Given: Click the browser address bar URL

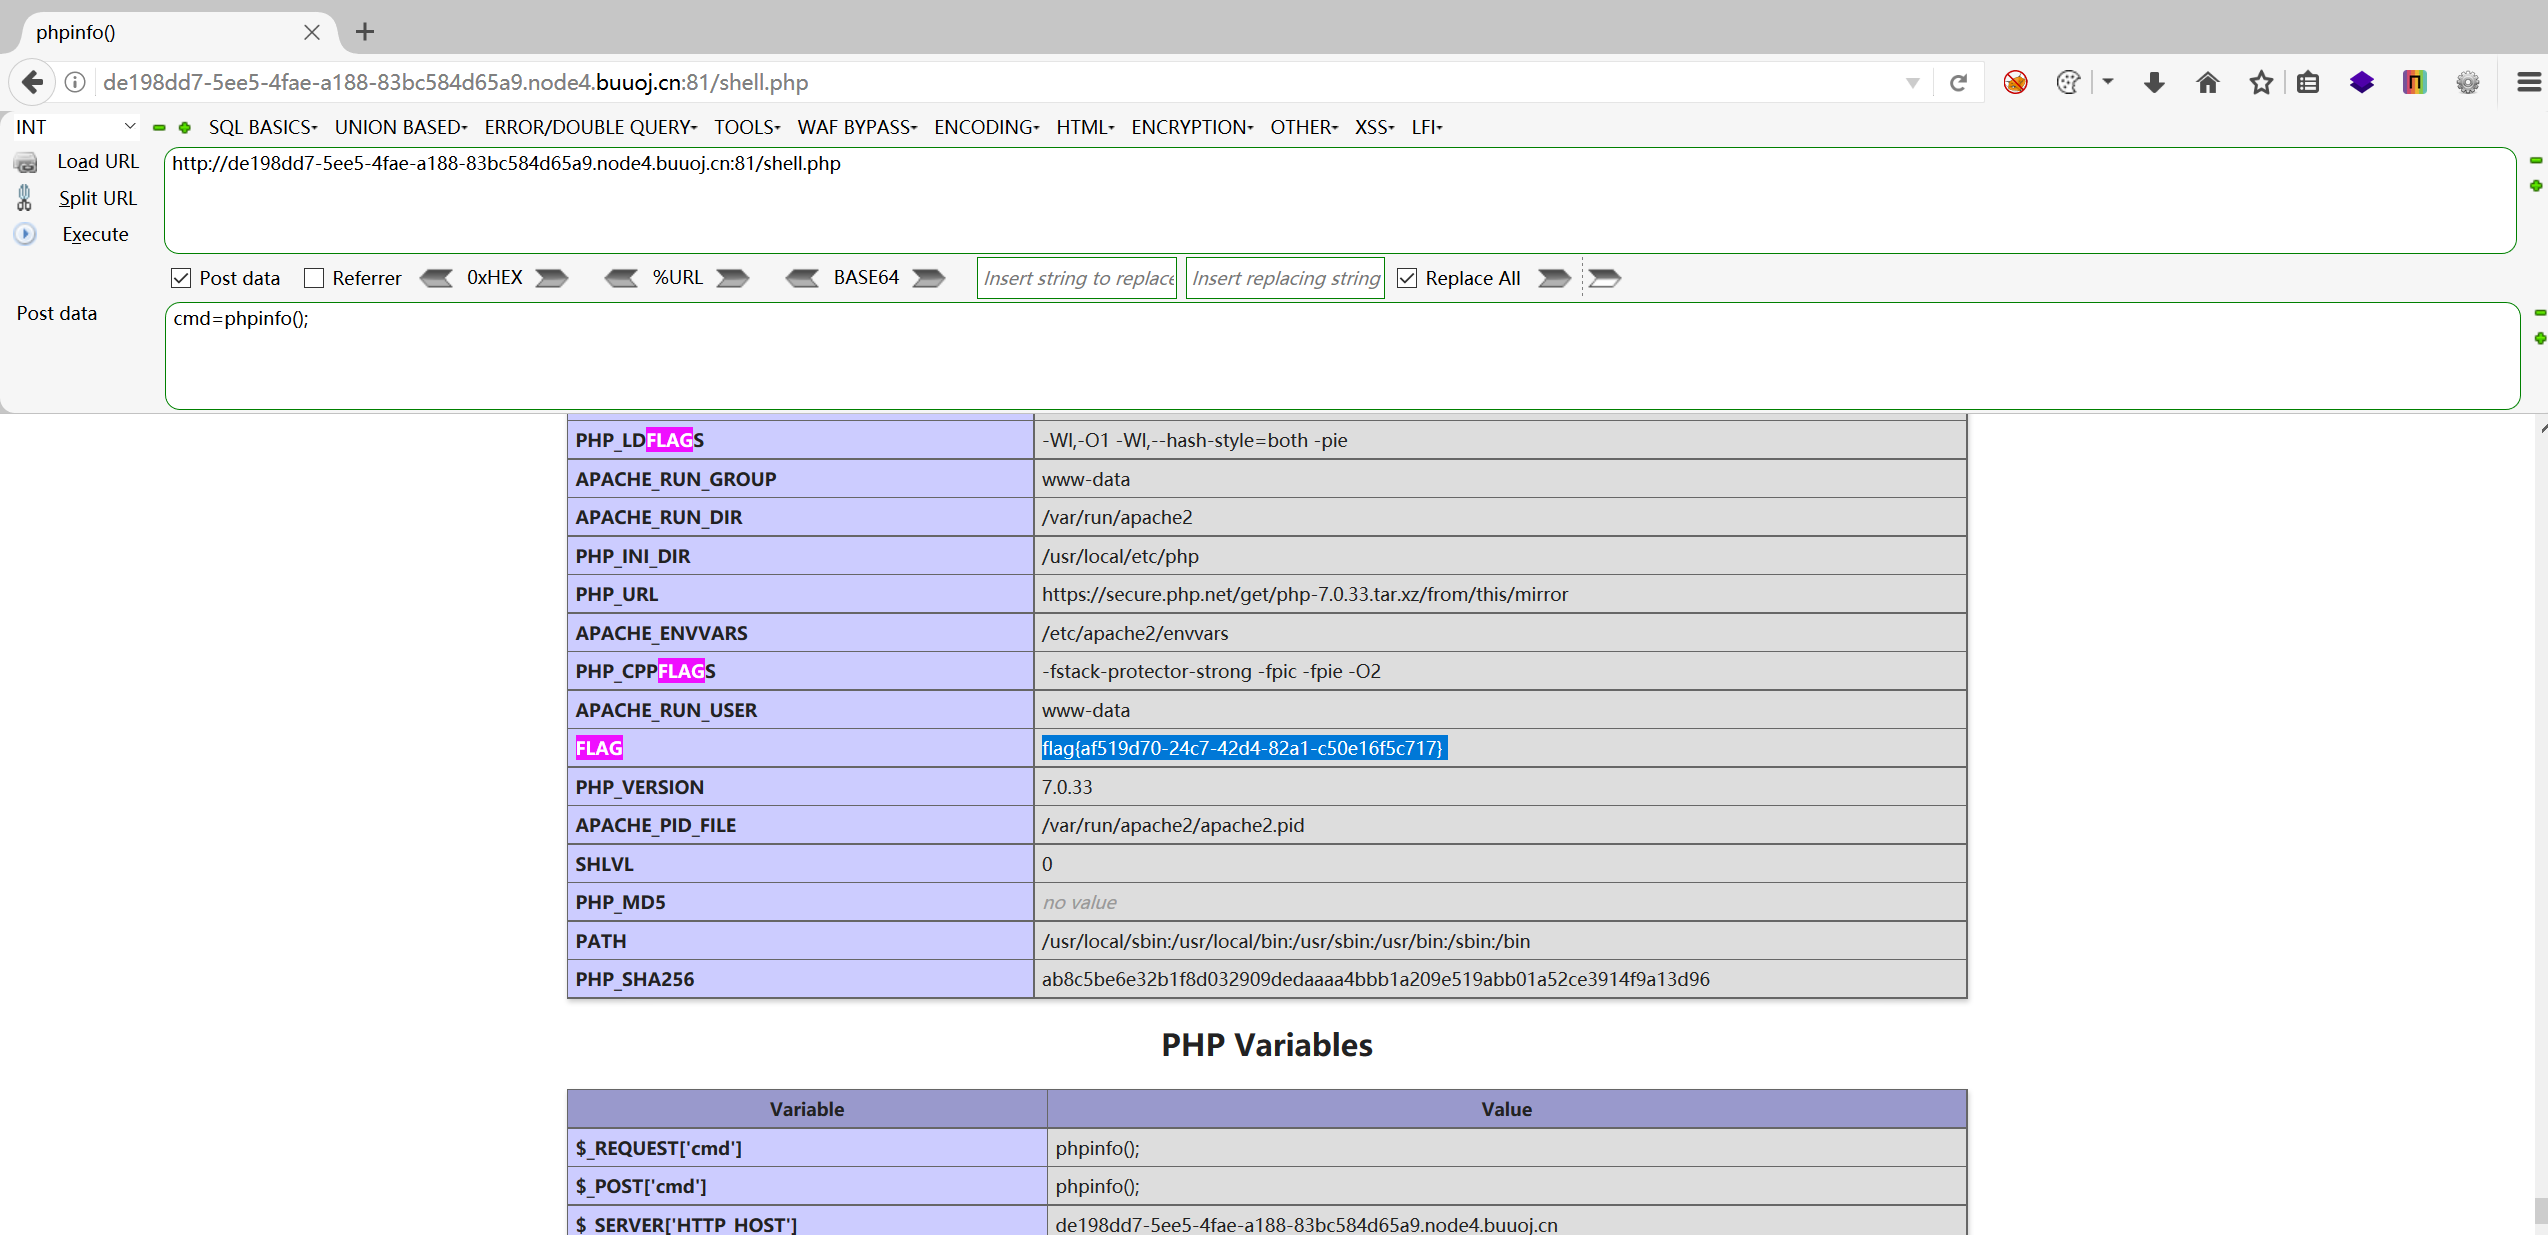Looking at the screenshot, I should point(455,82).
